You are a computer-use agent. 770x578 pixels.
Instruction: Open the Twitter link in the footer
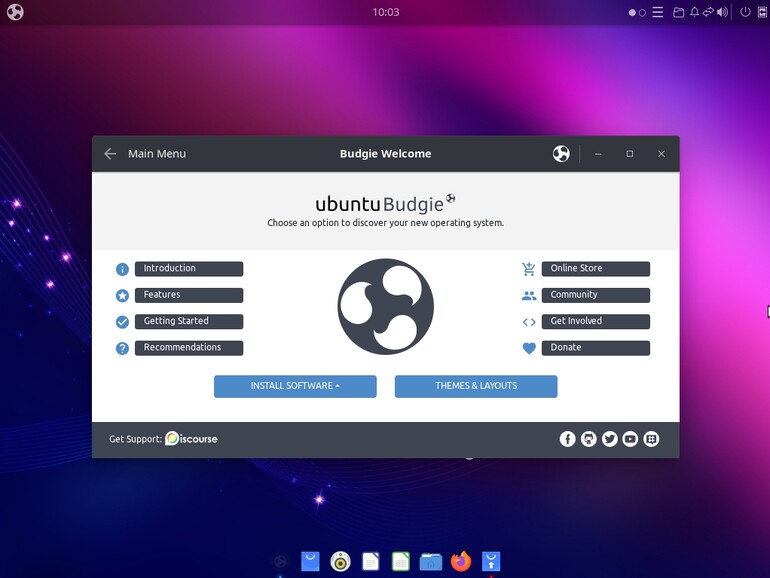pyautogui.click(x=609, y=439)
